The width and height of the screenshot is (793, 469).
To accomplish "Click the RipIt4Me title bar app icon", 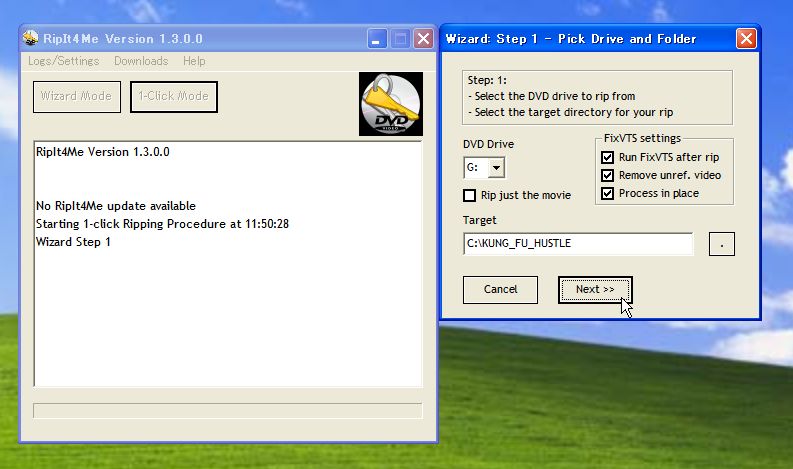I will [31, 38].
